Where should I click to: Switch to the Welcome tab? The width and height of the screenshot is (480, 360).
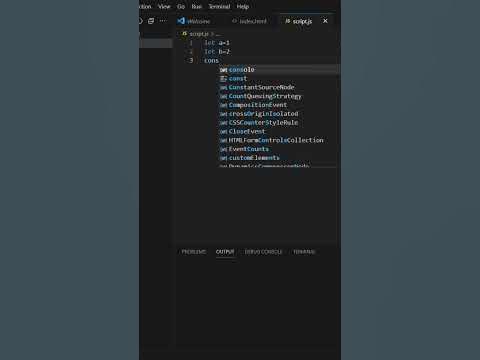(198, 21)
